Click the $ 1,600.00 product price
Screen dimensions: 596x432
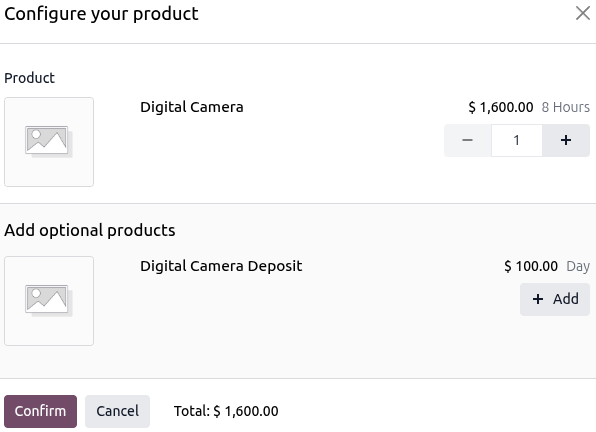click(x=501, y=107)
